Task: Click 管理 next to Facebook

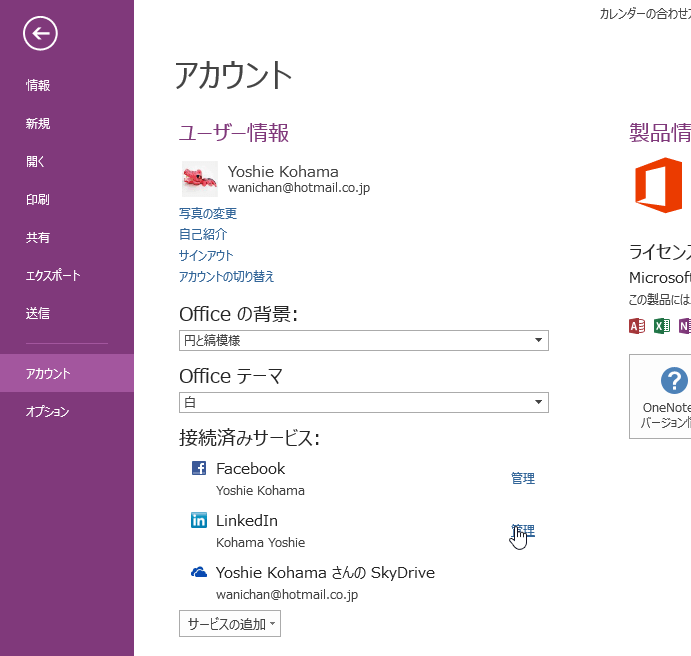Action: pos(523,479)
